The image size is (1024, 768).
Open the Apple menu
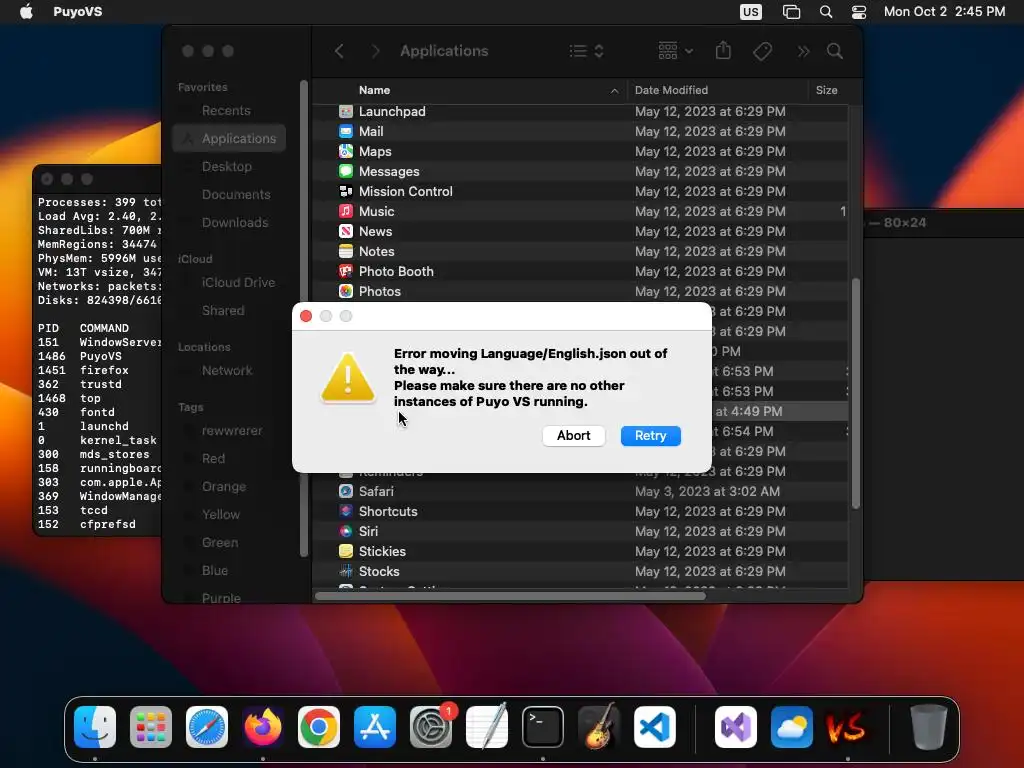(26, 12)
